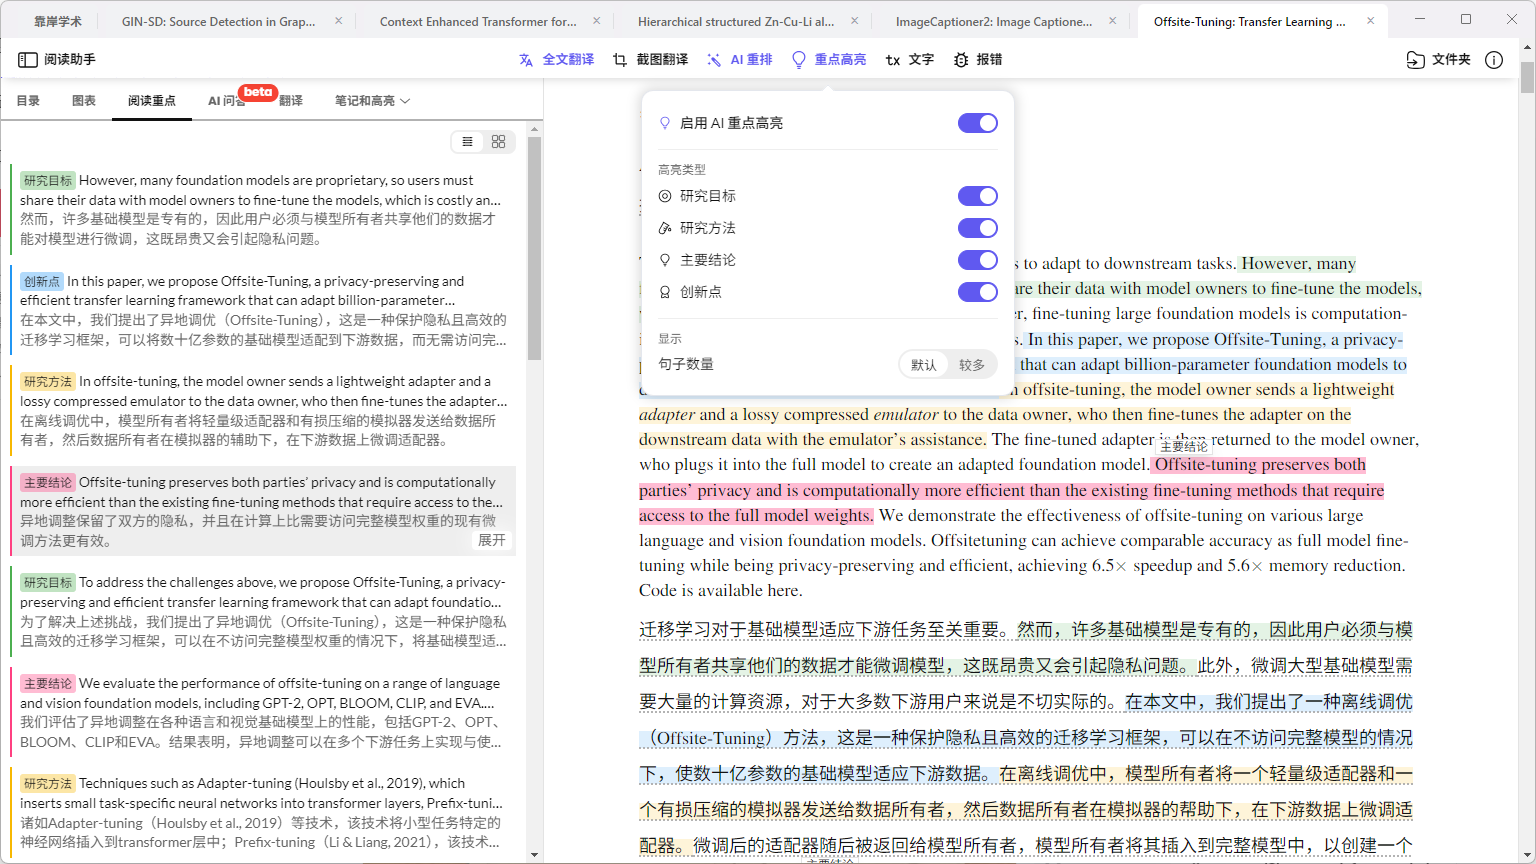The image size is (1536, 864).
Task: Toggle the 研究目标 highlight switch
Action: click(x=978, y=196)
